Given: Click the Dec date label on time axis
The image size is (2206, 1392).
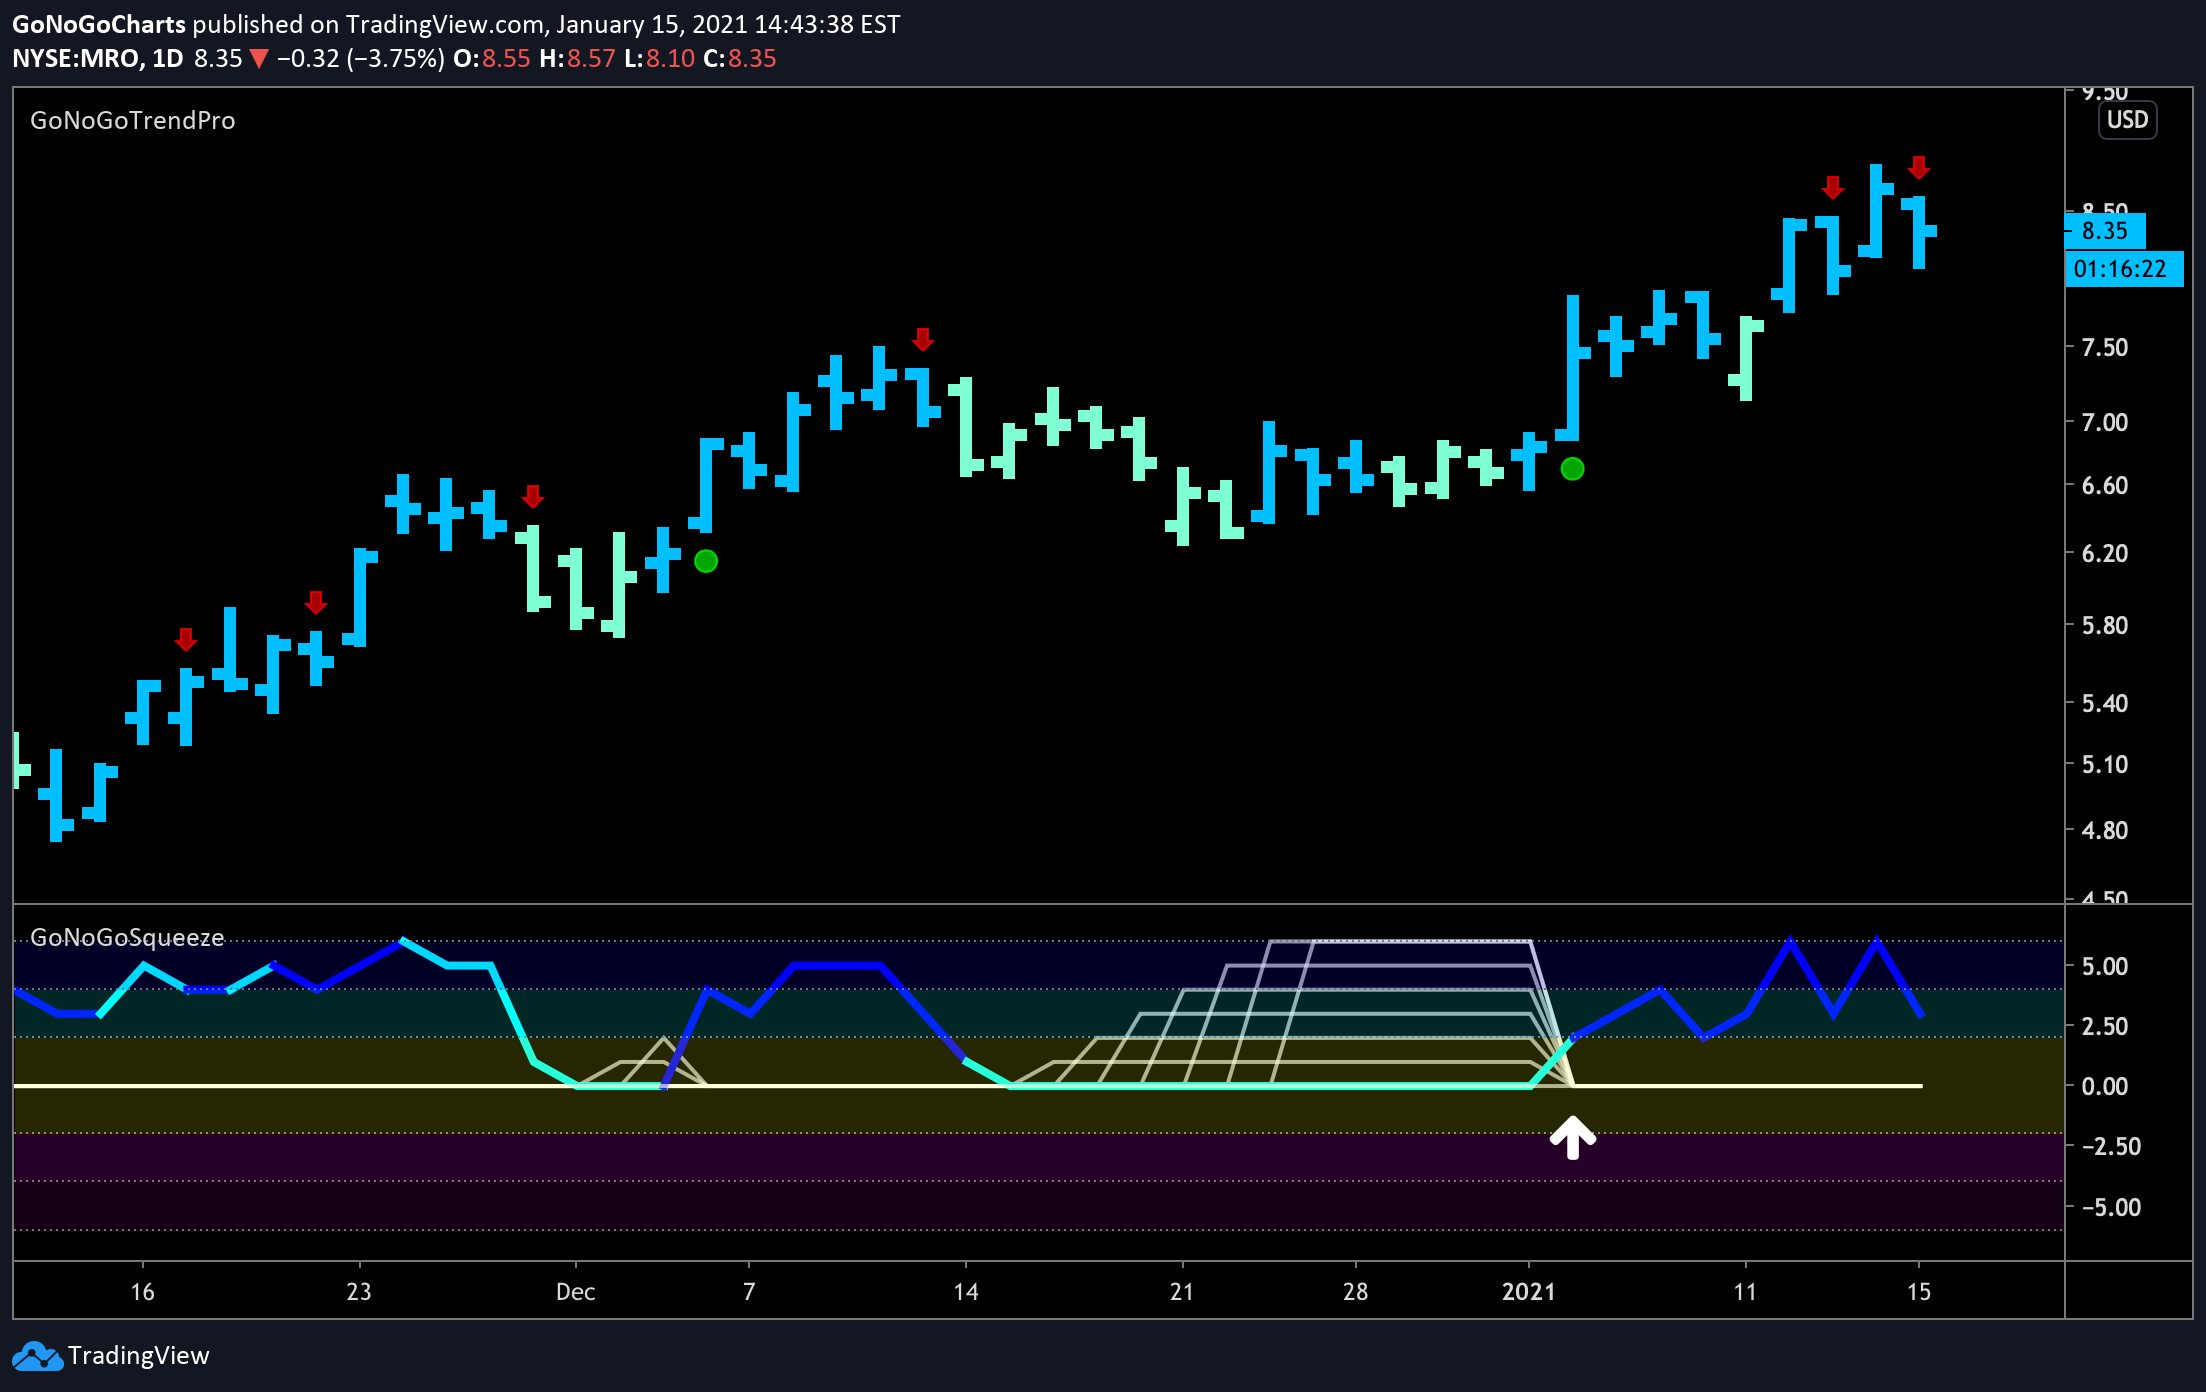Looking at the screenshot, I should click(576, 1292).
